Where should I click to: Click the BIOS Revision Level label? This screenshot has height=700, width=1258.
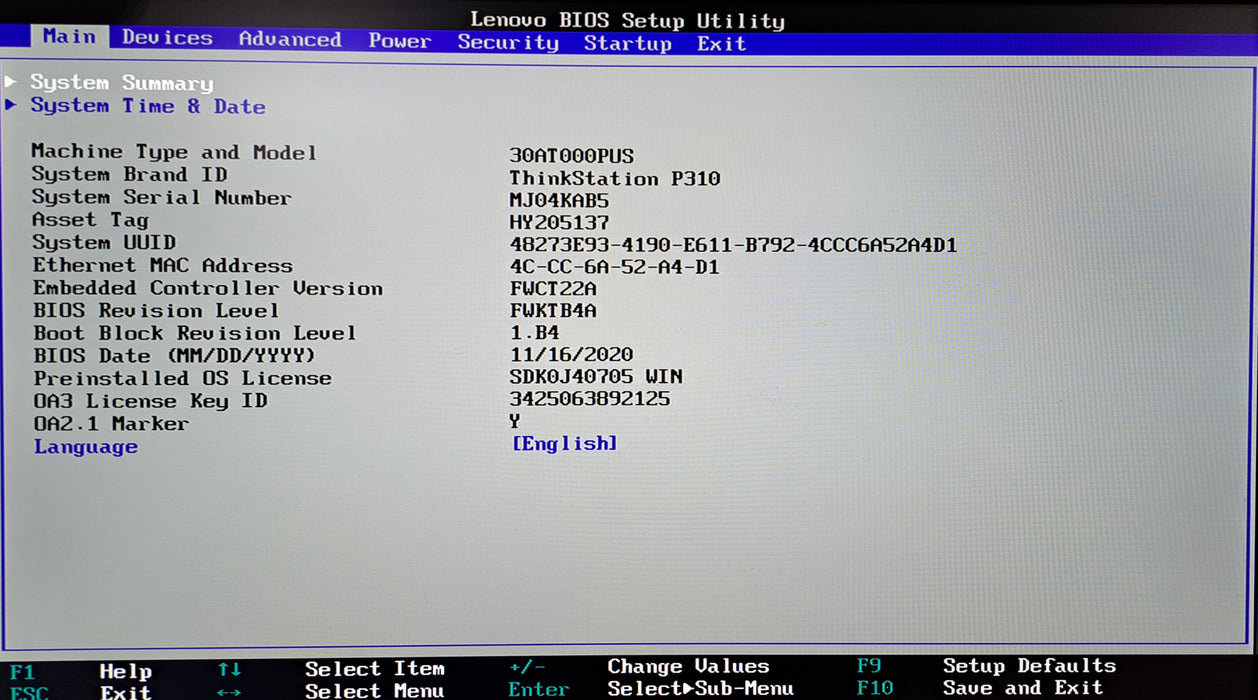coord(156,311)
